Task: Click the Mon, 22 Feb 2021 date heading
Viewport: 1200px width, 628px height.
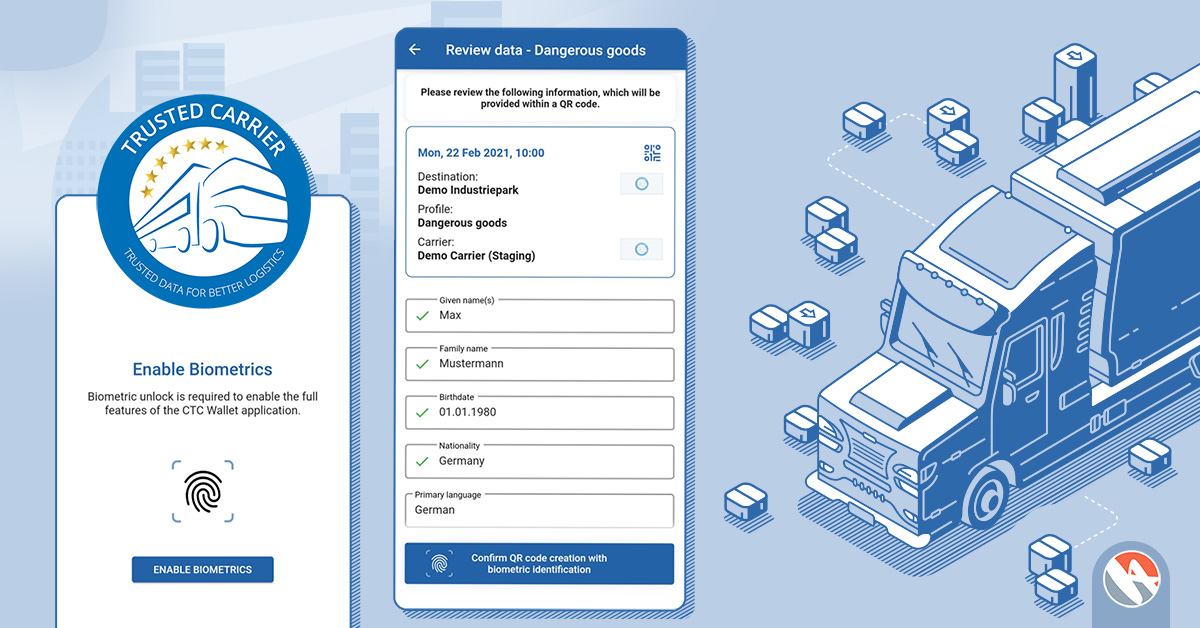Action: tap(480, 153)
